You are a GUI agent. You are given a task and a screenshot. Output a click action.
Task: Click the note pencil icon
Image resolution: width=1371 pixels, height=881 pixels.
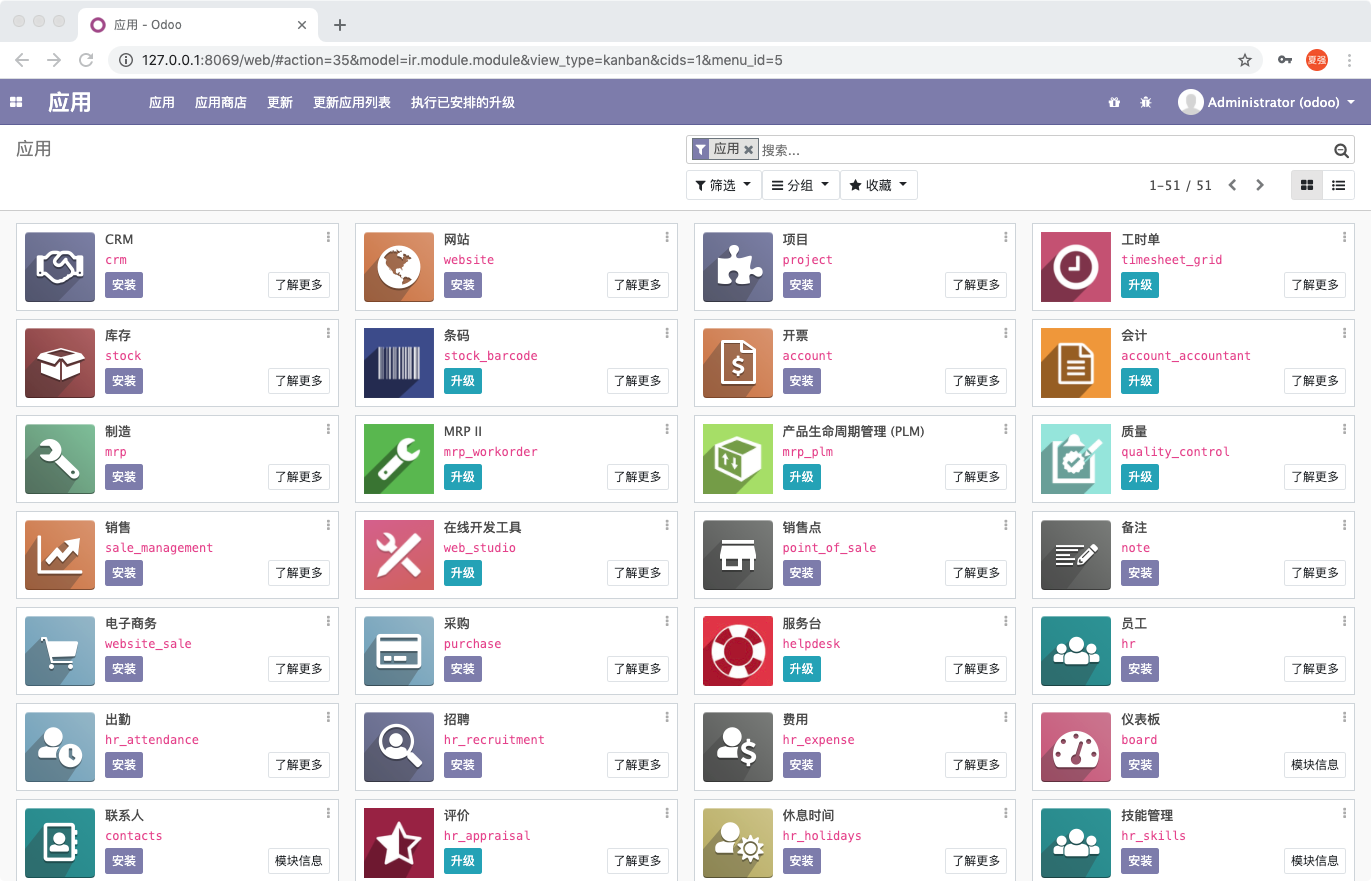1076,555
